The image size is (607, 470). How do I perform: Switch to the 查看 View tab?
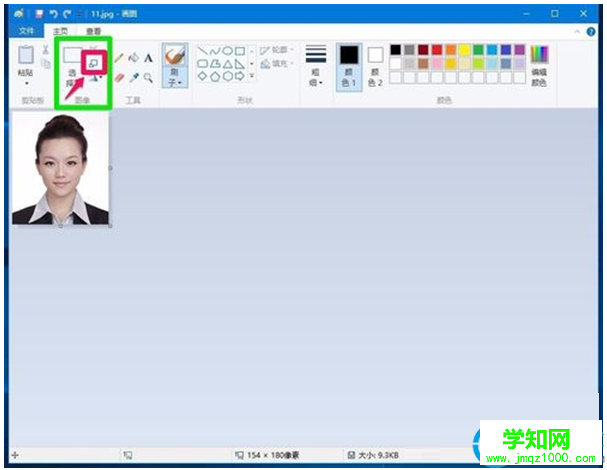[x=93, y=31]
